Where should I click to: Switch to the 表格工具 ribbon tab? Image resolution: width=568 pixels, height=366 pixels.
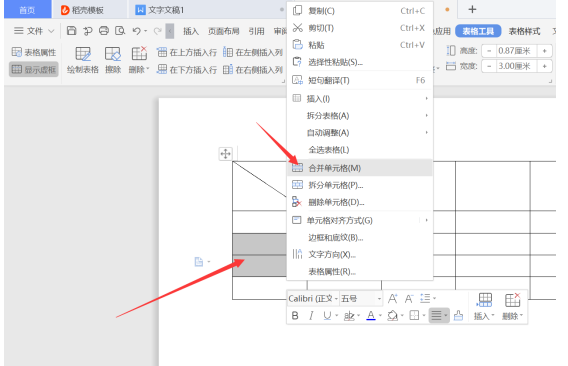click(x=478, y=31)
